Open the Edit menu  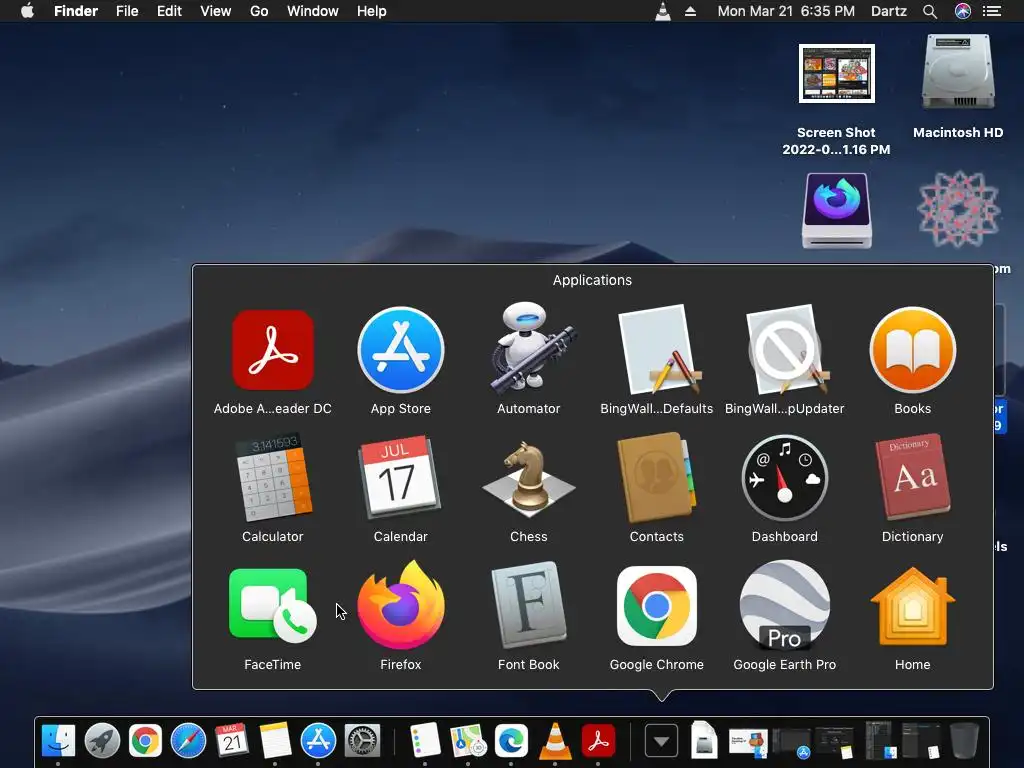pos(169,11)
